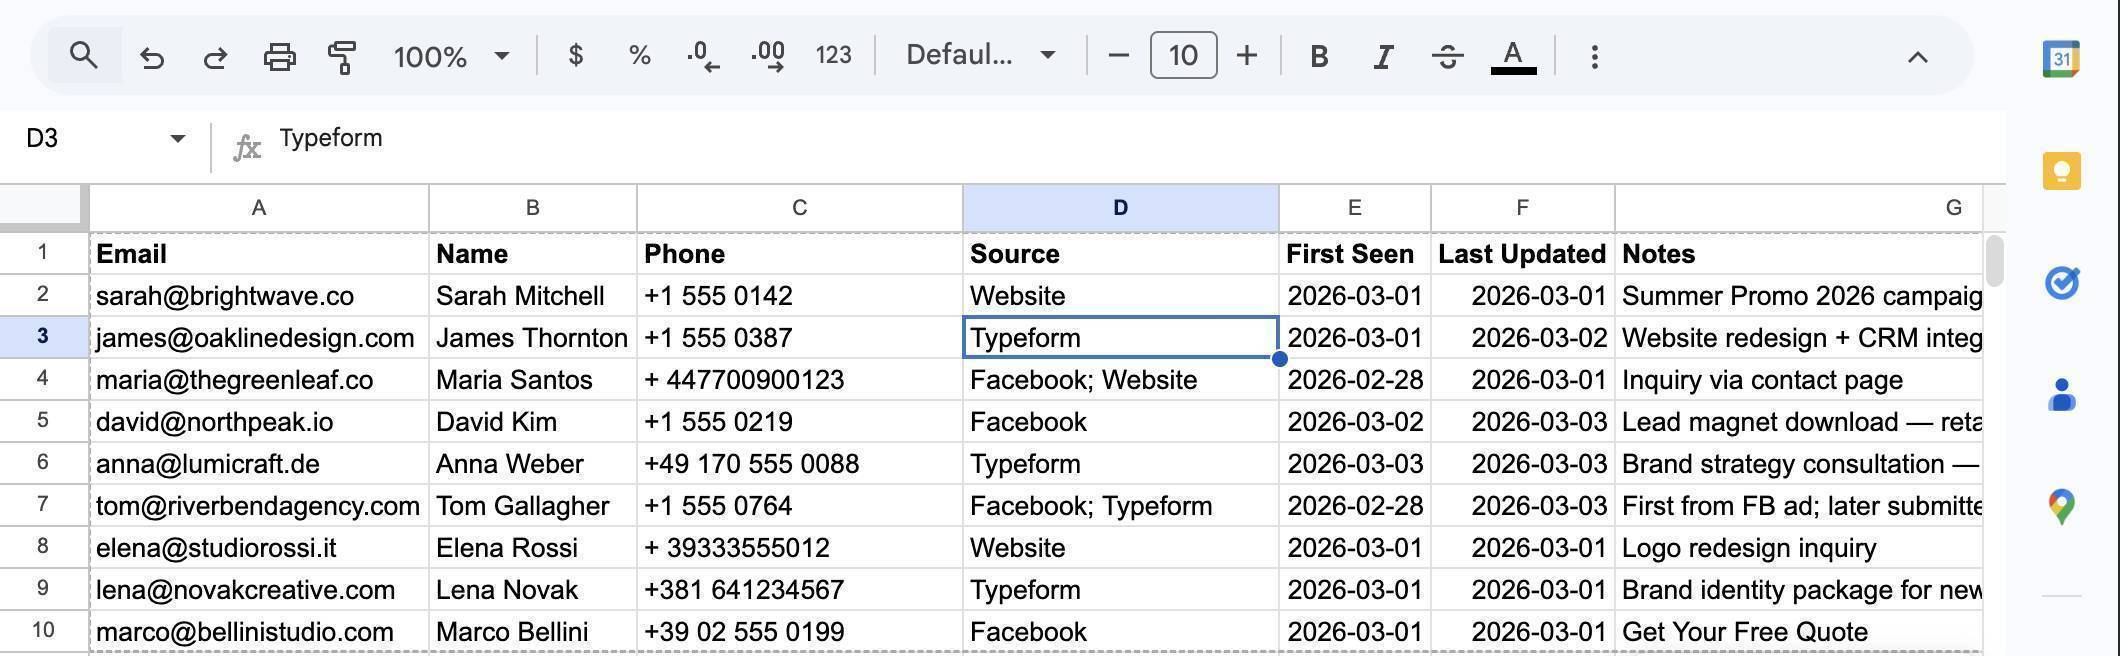This screenshot has height=656, width=2120.
Task: Select column B header
Action: (533, 208)
